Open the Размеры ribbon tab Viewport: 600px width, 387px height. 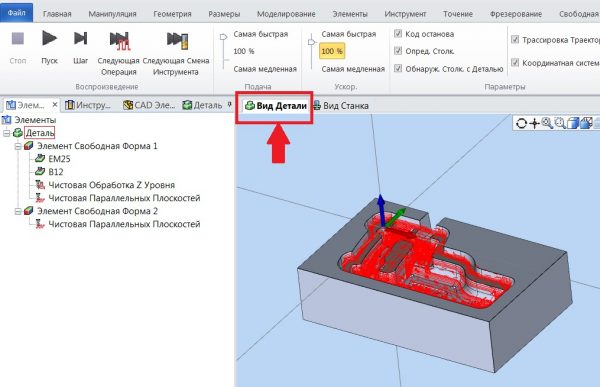(224, 14)
